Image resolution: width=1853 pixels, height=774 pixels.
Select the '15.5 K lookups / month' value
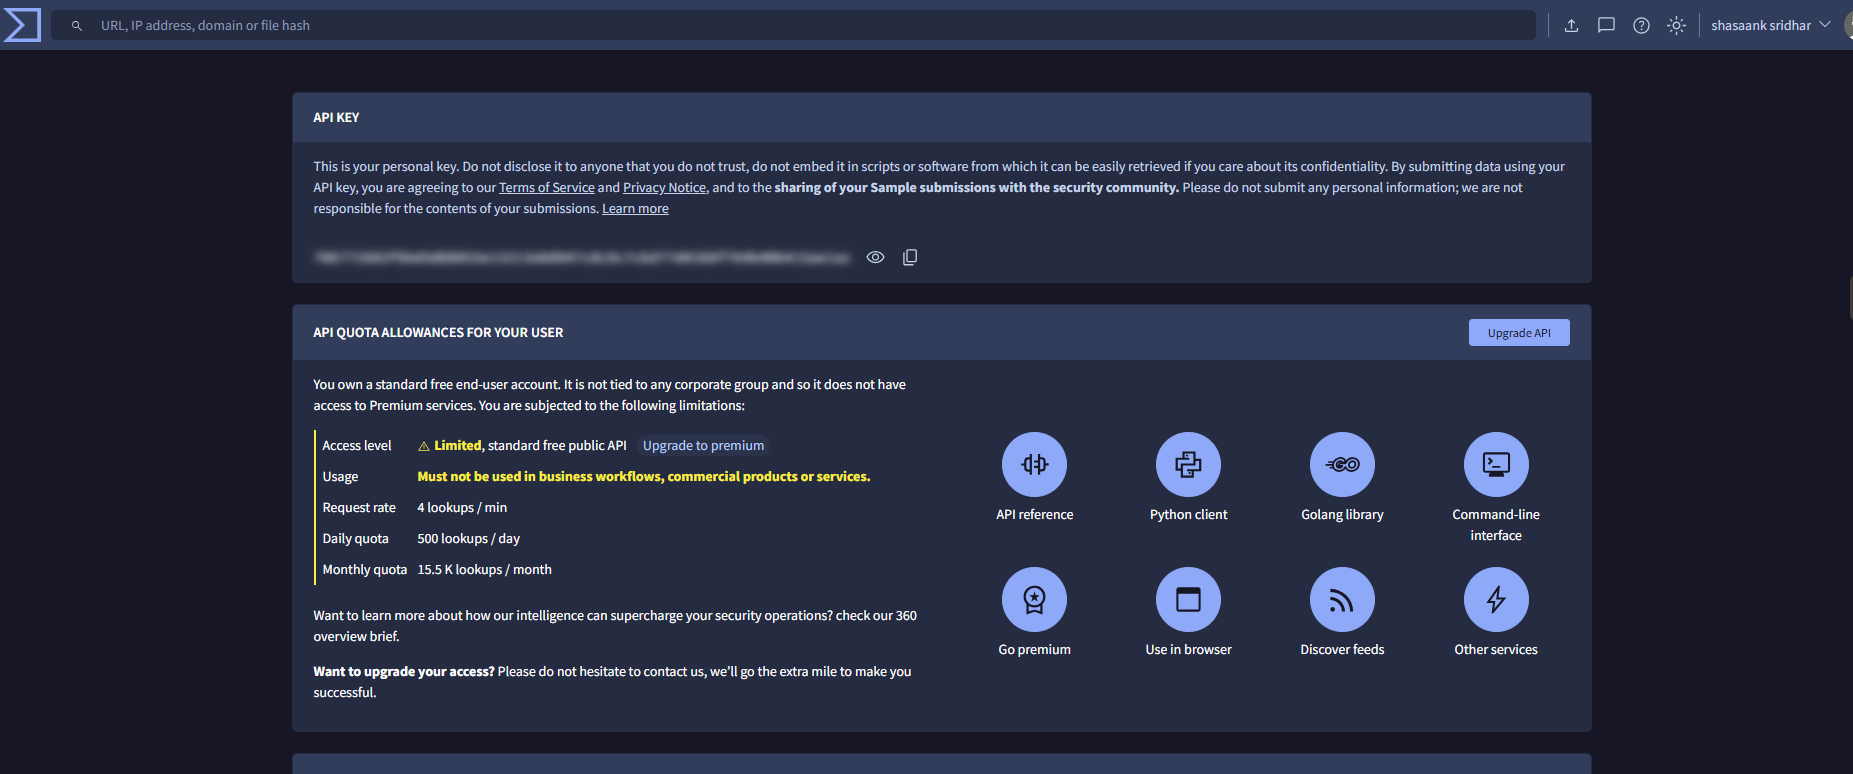tap(485, 570)
